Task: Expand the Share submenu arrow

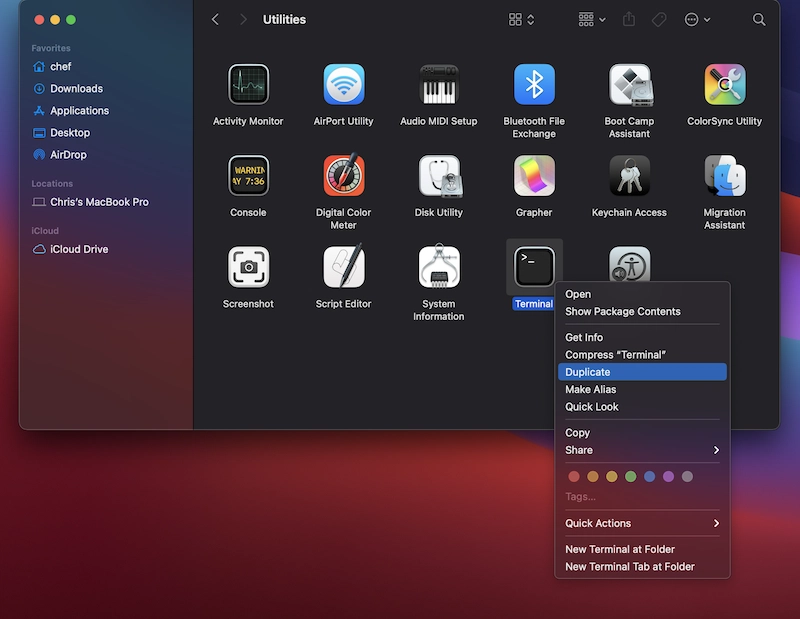Action: coord(716,450)
